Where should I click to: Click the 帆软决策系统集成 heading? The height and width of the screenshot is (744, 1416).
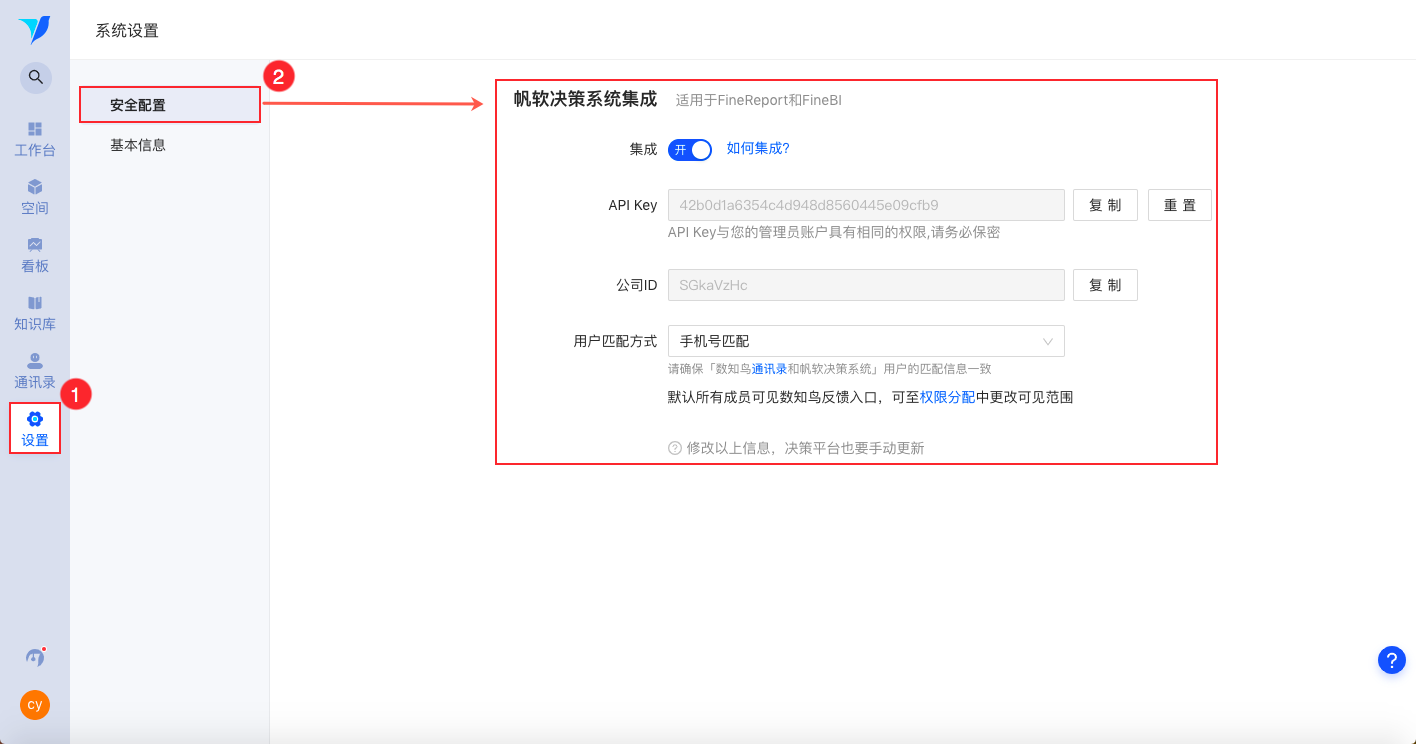coord(585,99)
